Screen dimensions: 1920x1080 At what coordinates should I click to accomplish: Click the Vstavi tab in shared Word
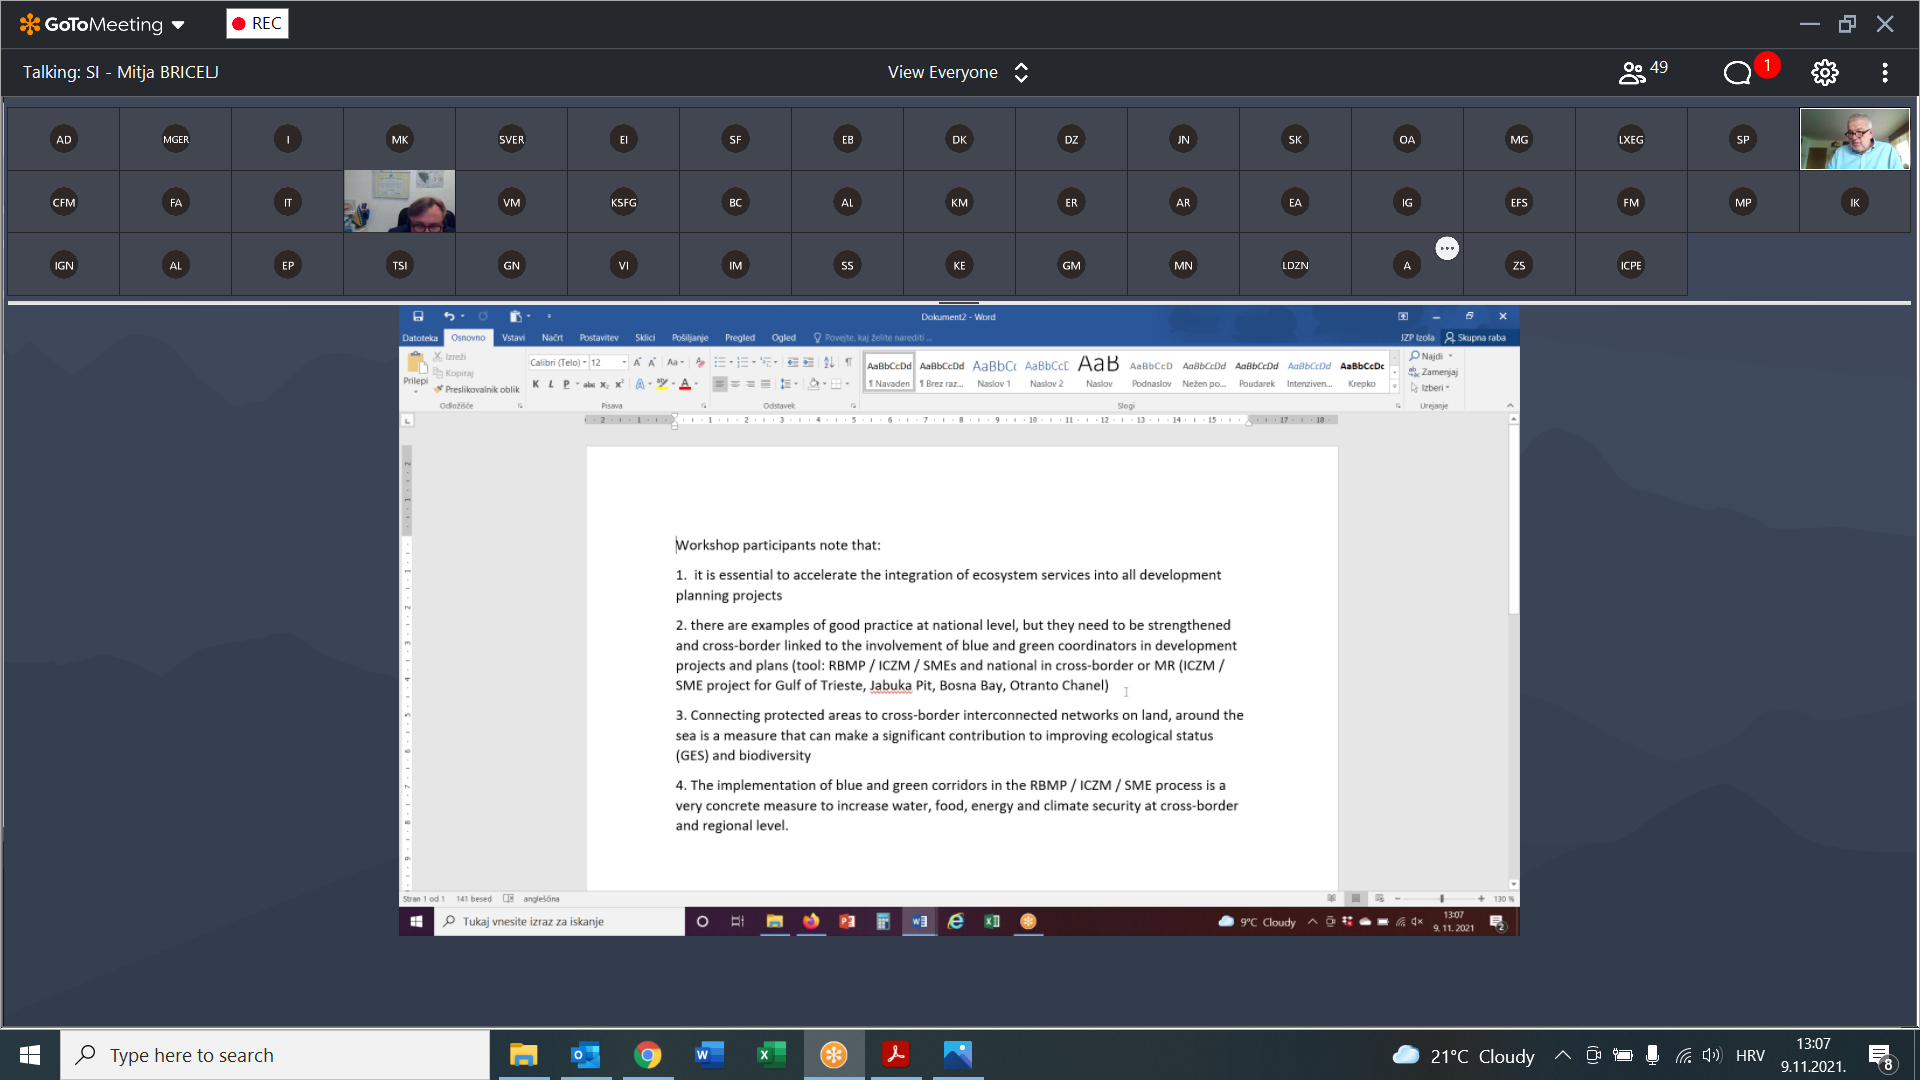[513, 338]
